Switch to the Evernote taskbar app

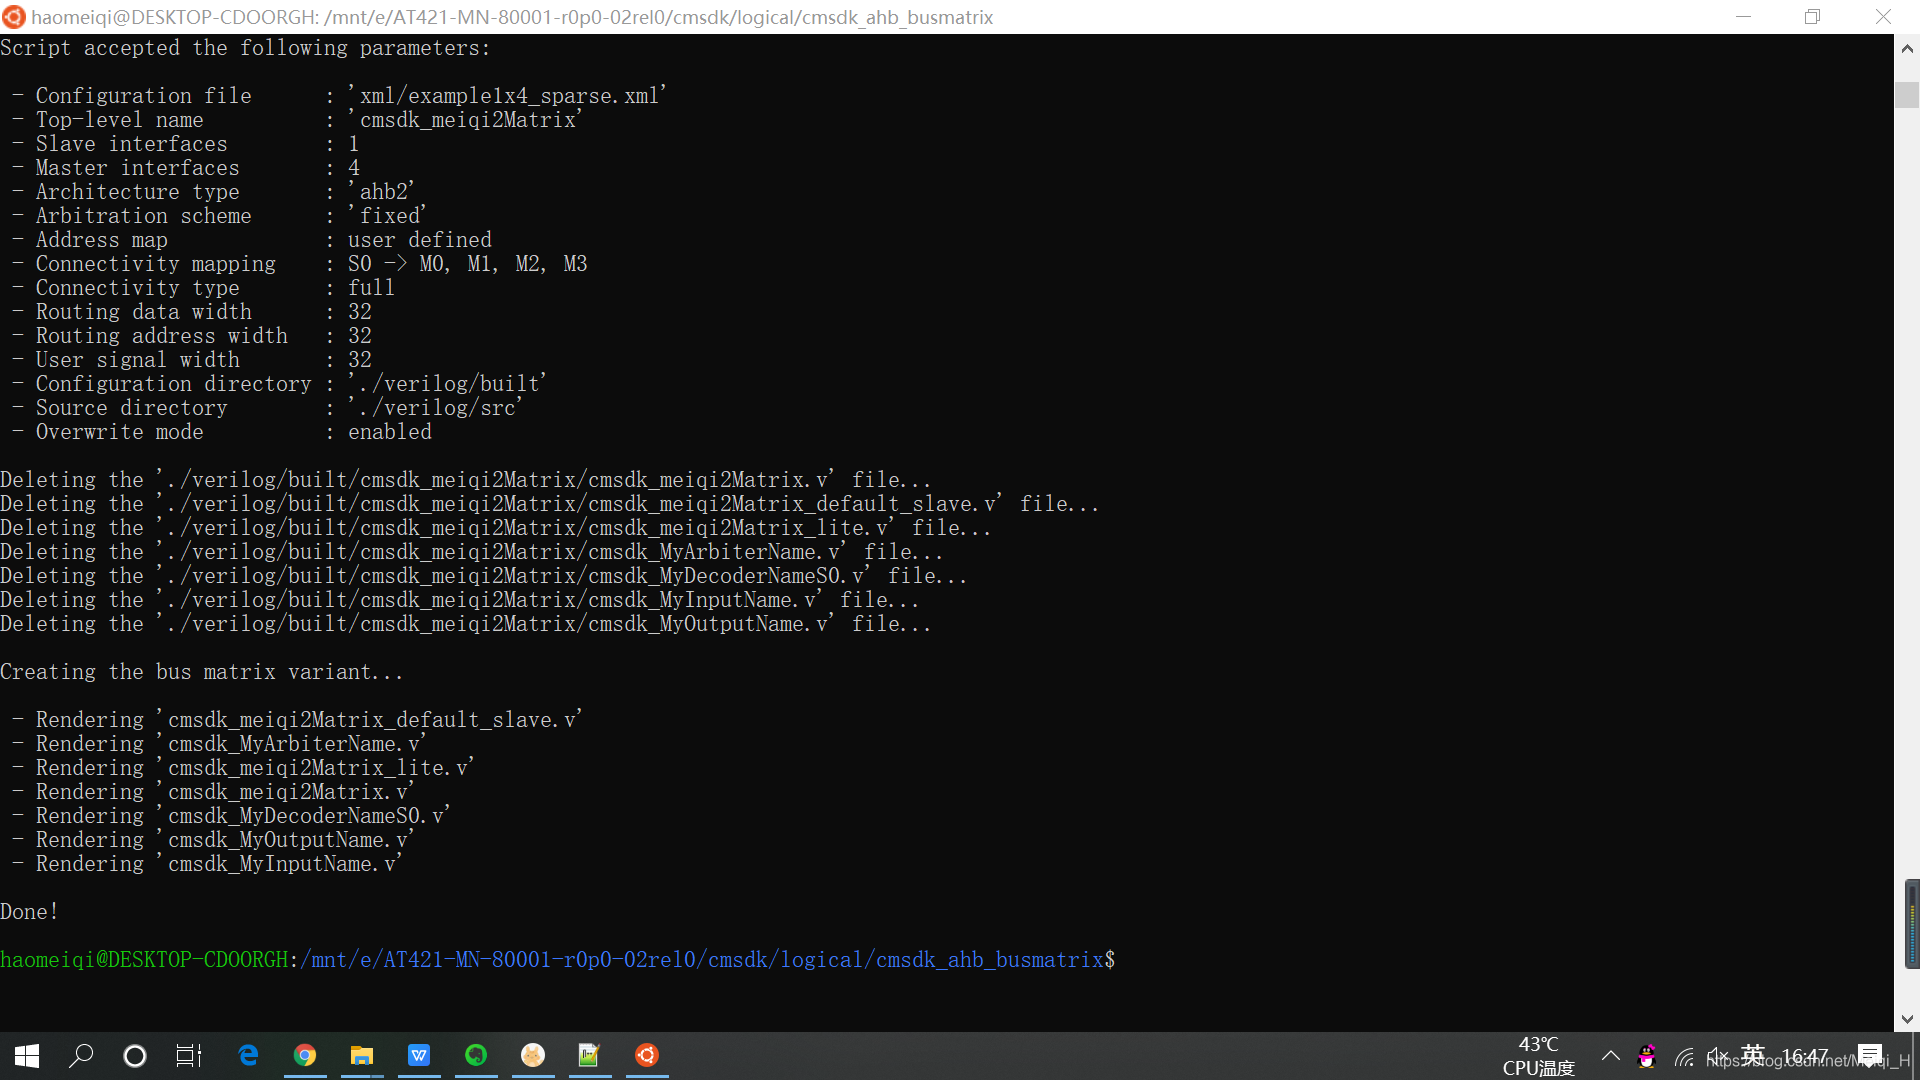point(476,1055)
